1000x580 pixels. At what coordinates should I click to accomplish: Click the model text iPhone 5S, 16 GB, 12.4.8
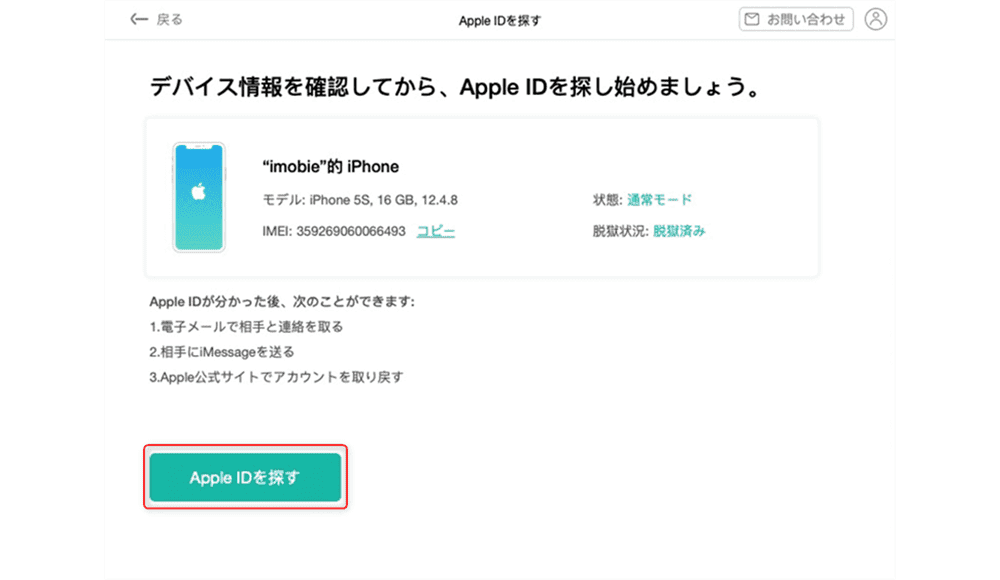click(383, 200)
